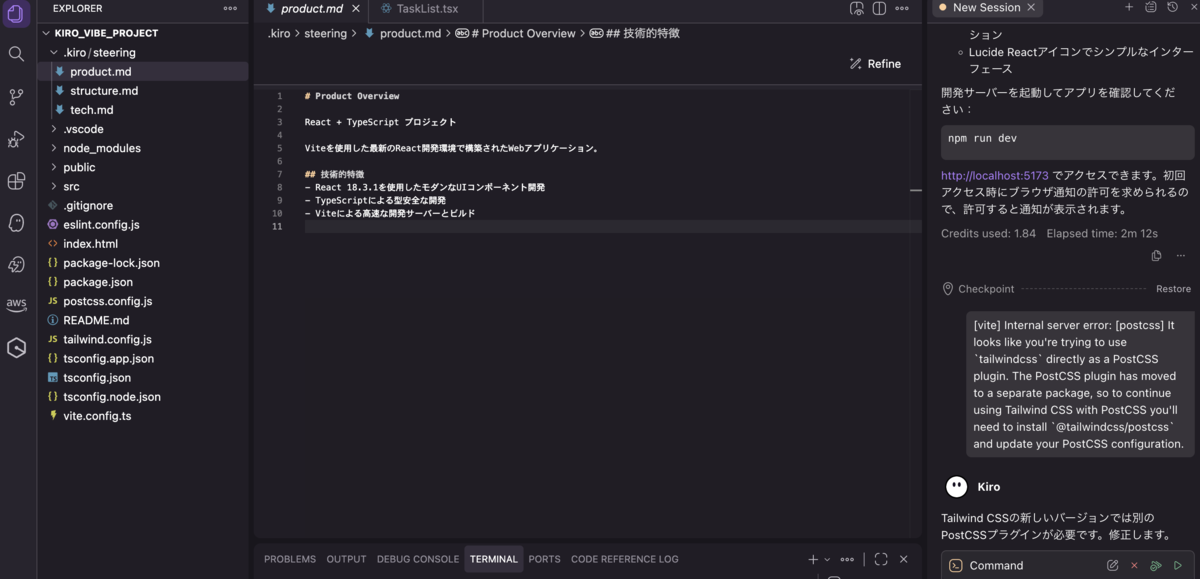
Task: Close the New Session chat tab
Action: [1031, 7]
